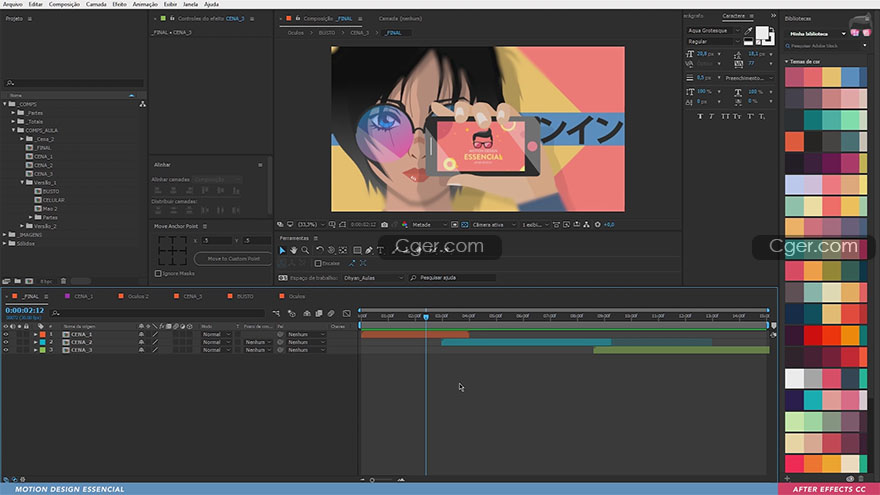The height and width of the screenshot is (495, 880).
Task: Open the Animação menu
Action: [145, 4]
